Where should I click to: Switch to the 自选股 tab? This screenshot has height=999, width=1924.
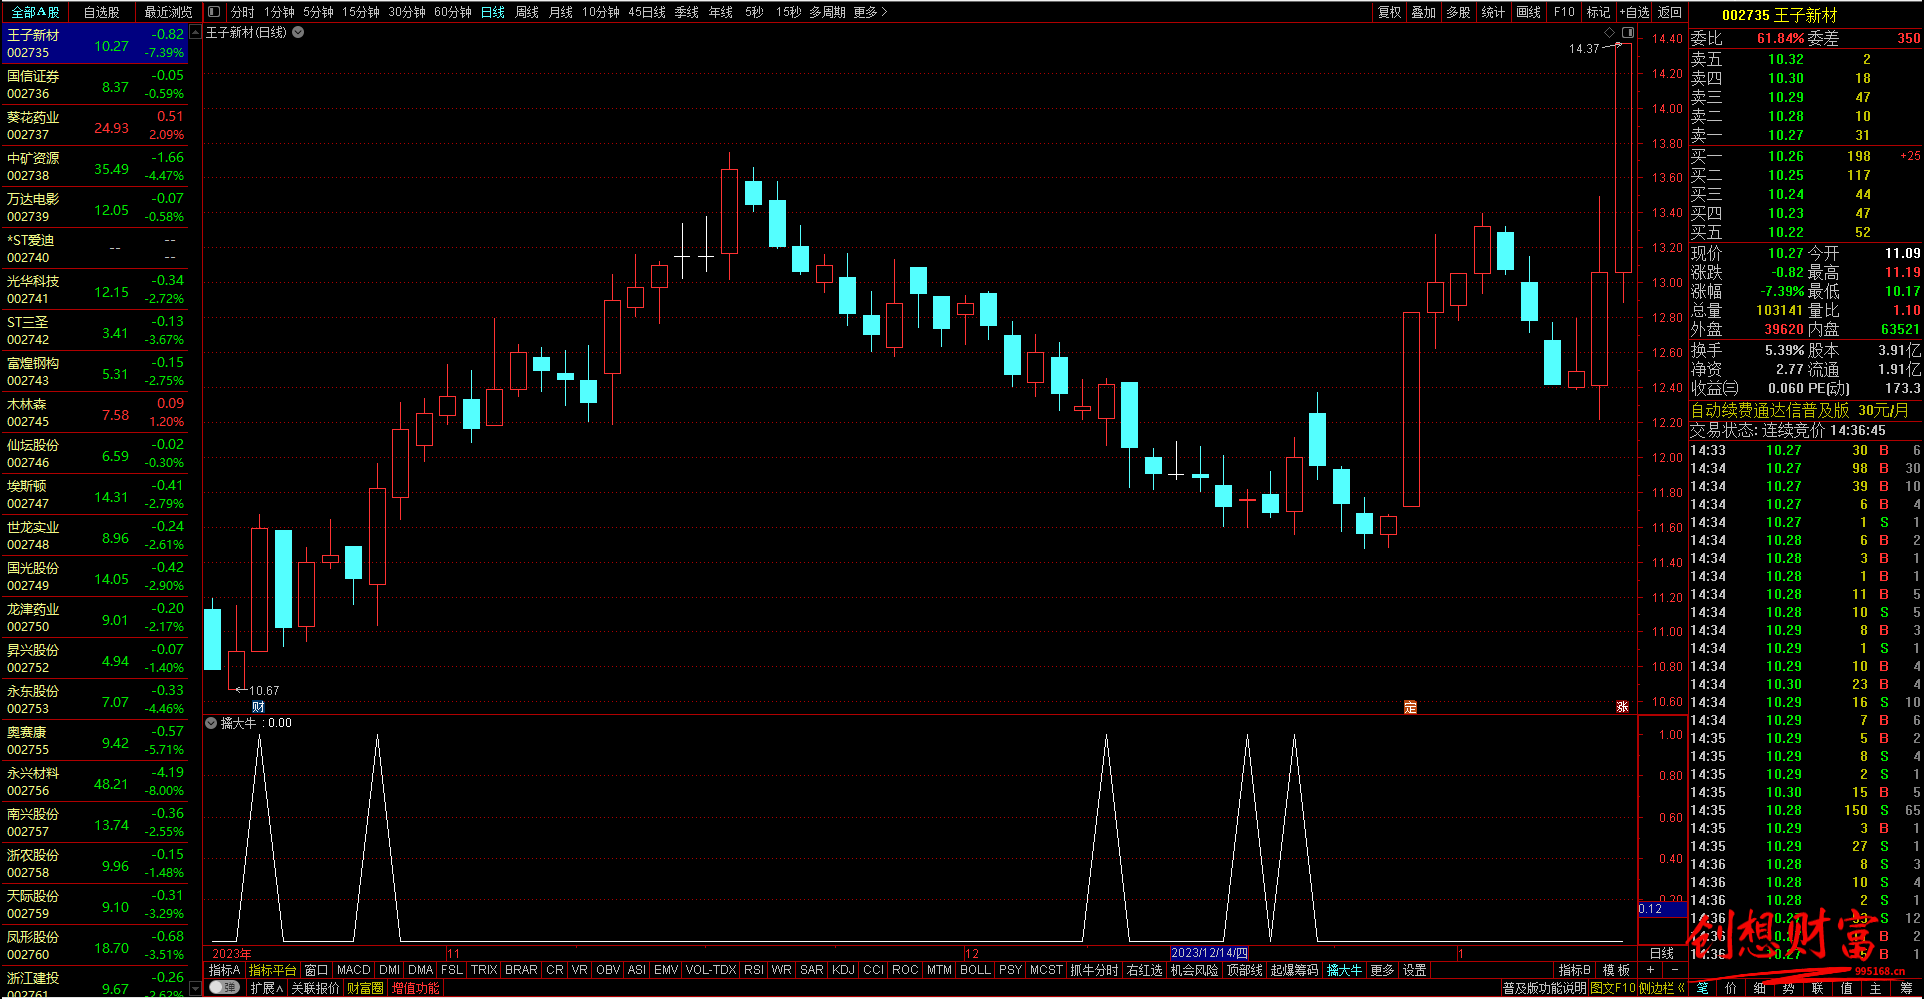[101, 12]
